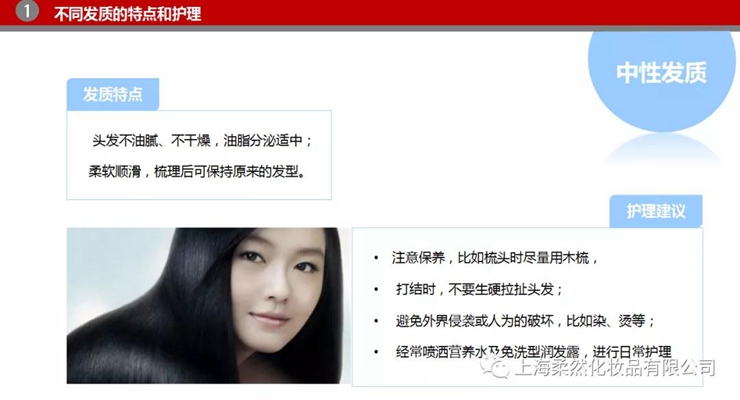This screenshot has width=740, height=400.
Task: Click the bullet 避免外界侵袭或人为的破坏
Action: pos(474,321)
